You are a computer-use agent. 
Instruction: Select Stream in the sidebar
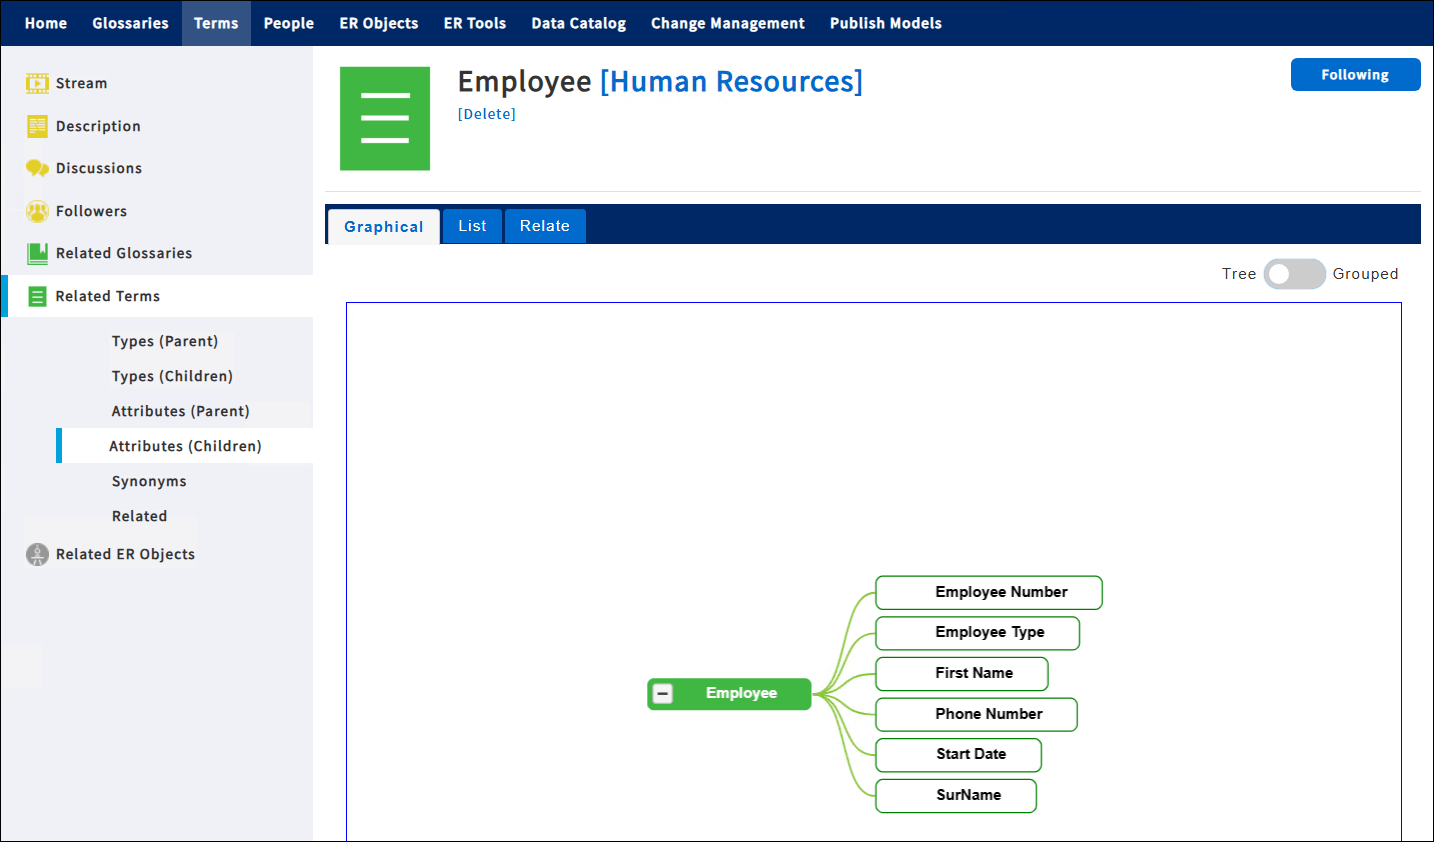82,83
